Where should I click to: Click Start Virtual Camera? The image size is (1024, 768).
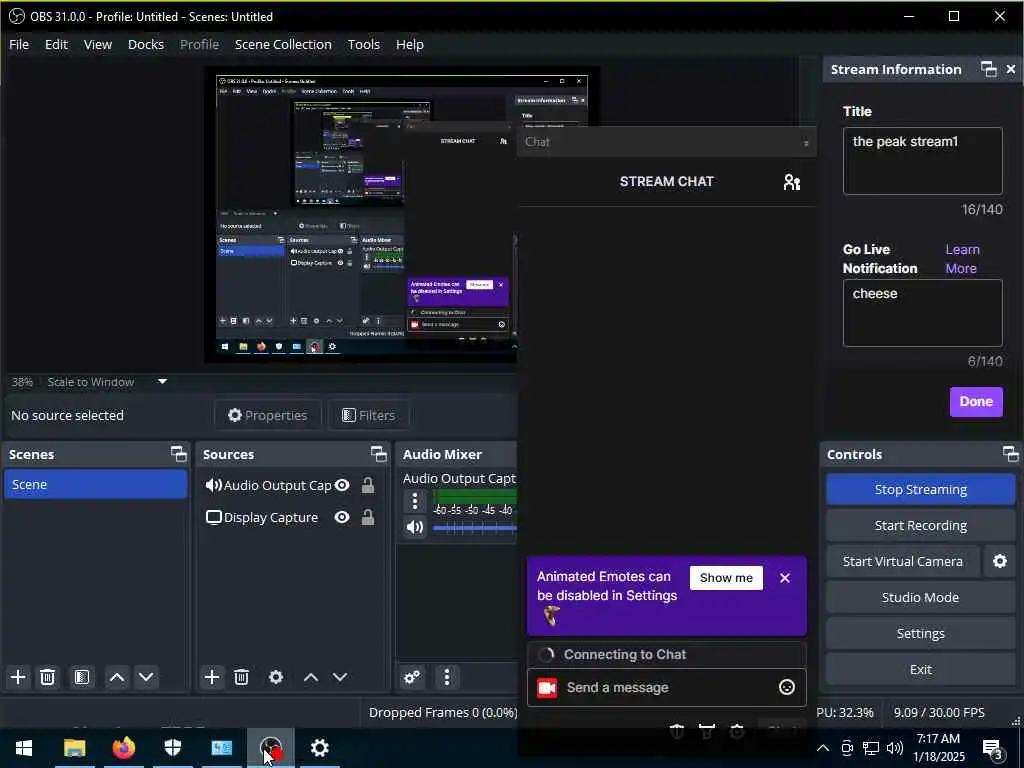pos(903,562)
